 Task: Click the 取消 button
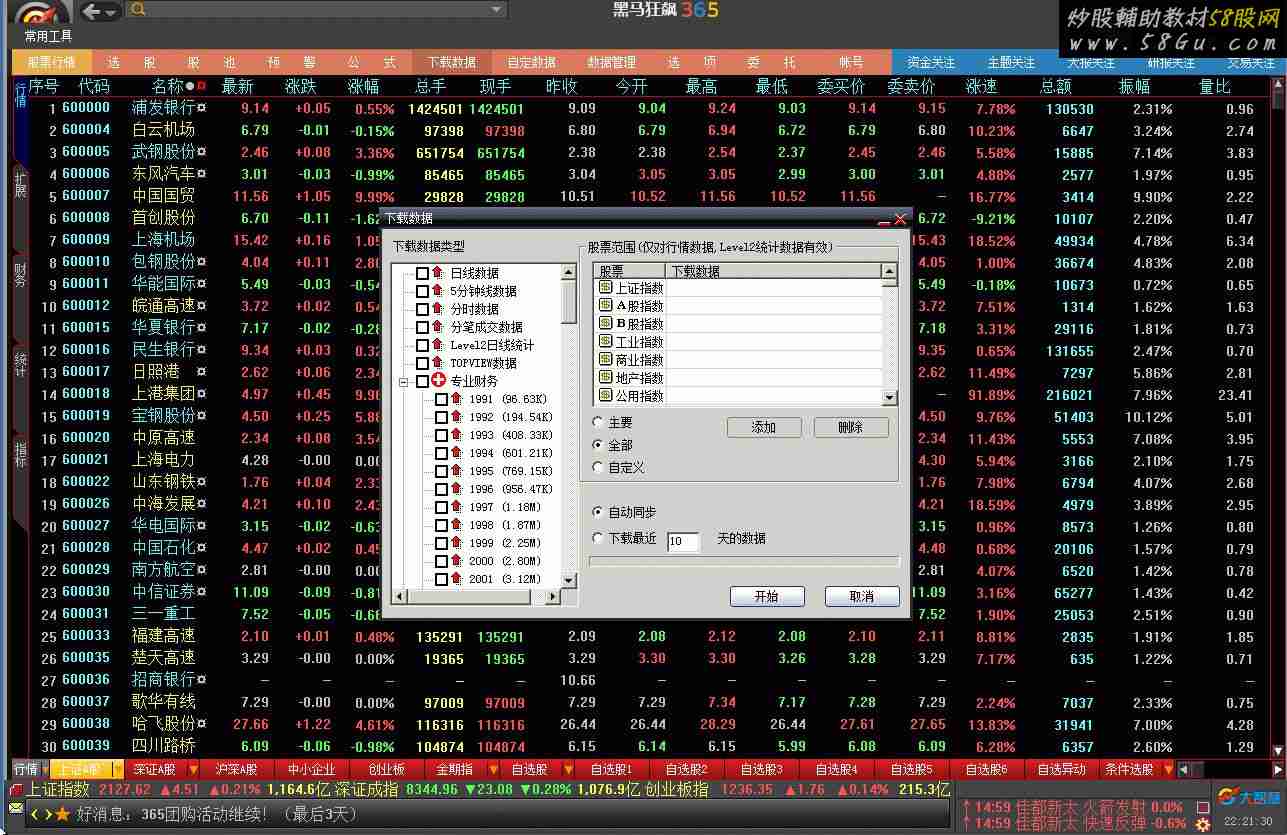[862, 596]
